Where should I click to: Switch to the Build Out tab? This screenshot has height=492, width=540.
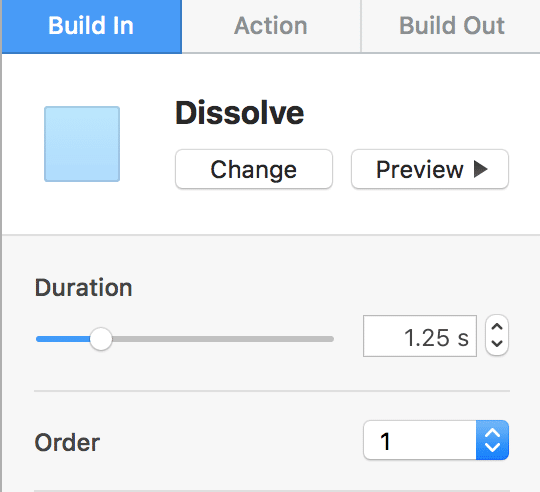[x=451, y=27]
